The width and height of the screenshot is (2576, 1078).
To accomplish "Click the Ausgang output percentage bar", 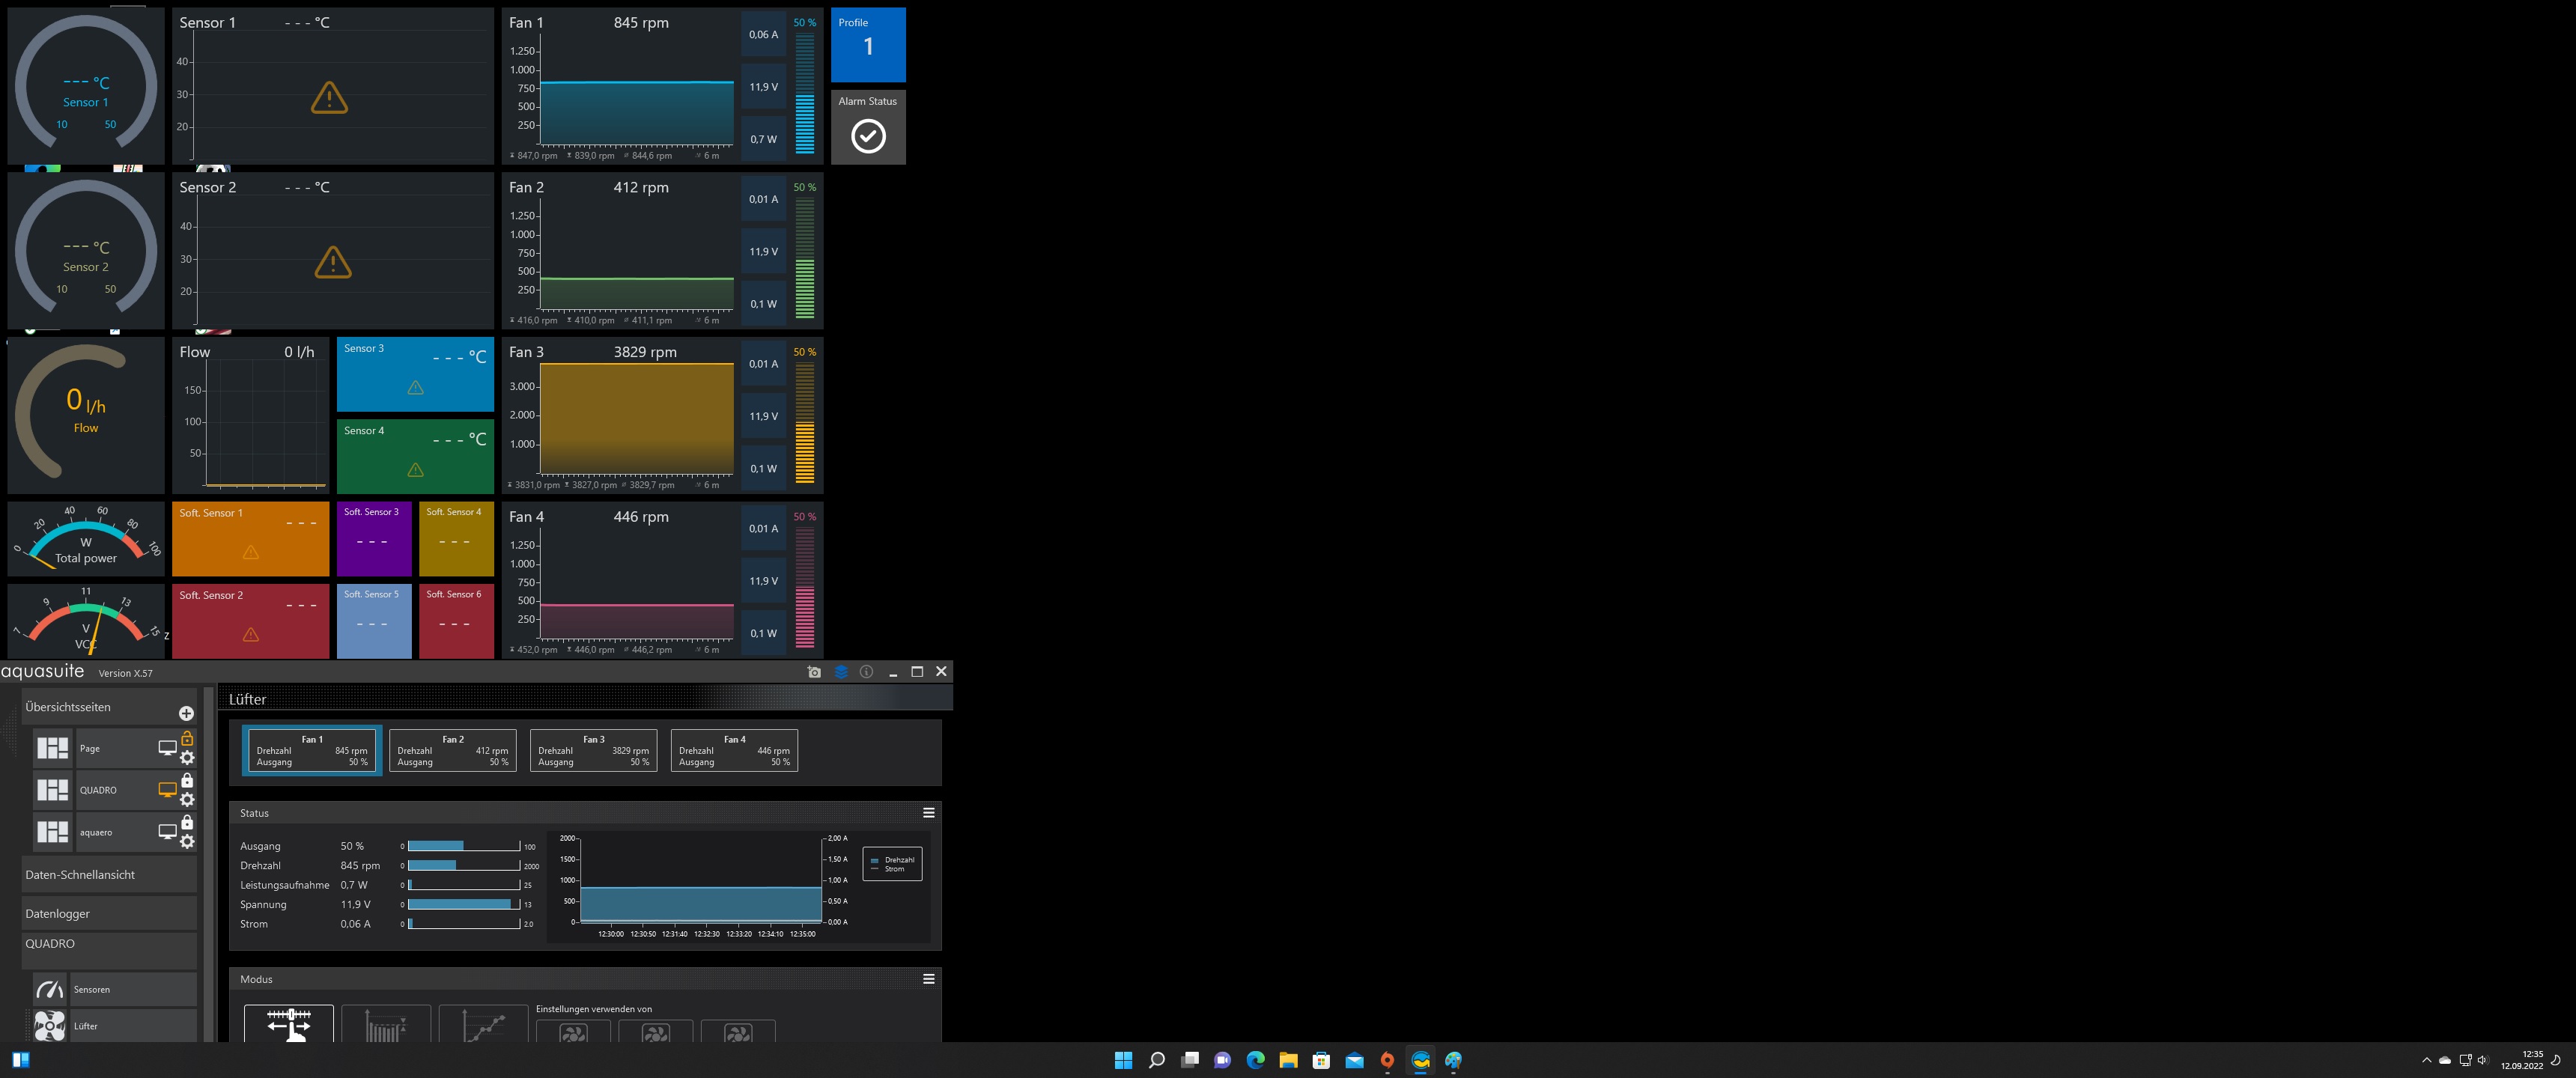I will (x=463, y=846).
